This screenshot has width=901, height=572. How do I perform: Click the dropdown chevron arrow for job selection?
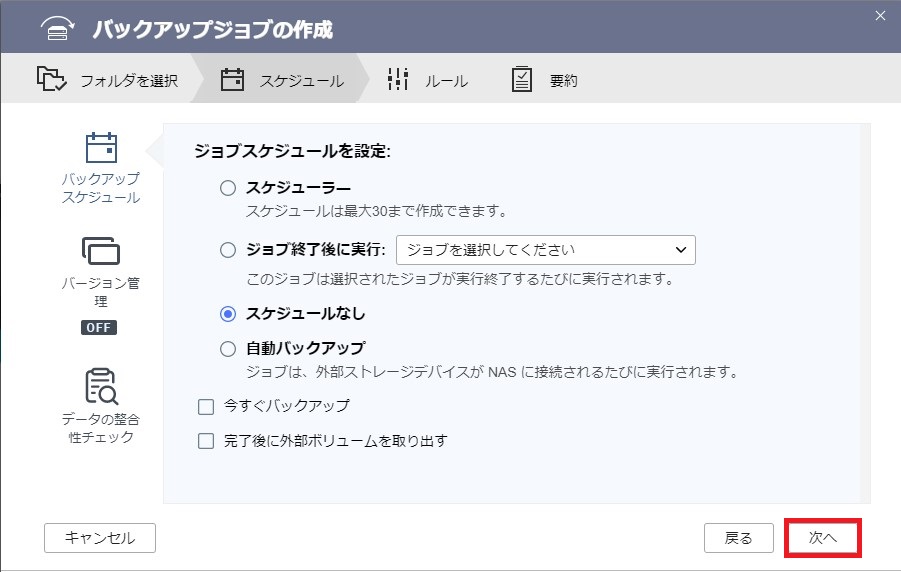coord(681,250)
